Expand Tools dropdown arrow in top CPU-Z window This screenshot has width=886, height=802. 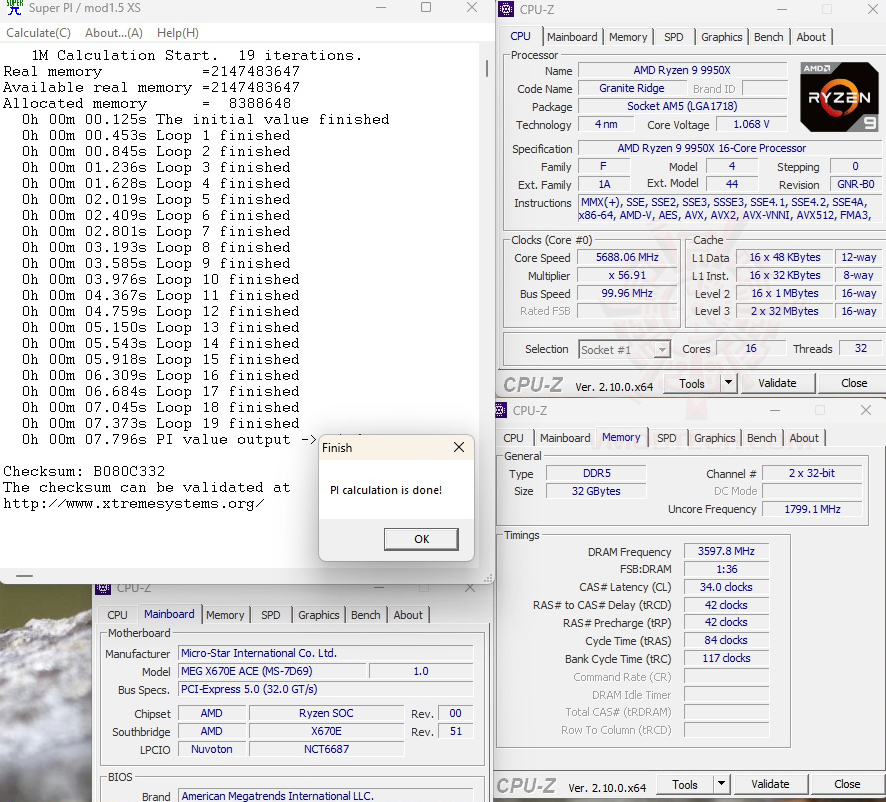(728, 383)
